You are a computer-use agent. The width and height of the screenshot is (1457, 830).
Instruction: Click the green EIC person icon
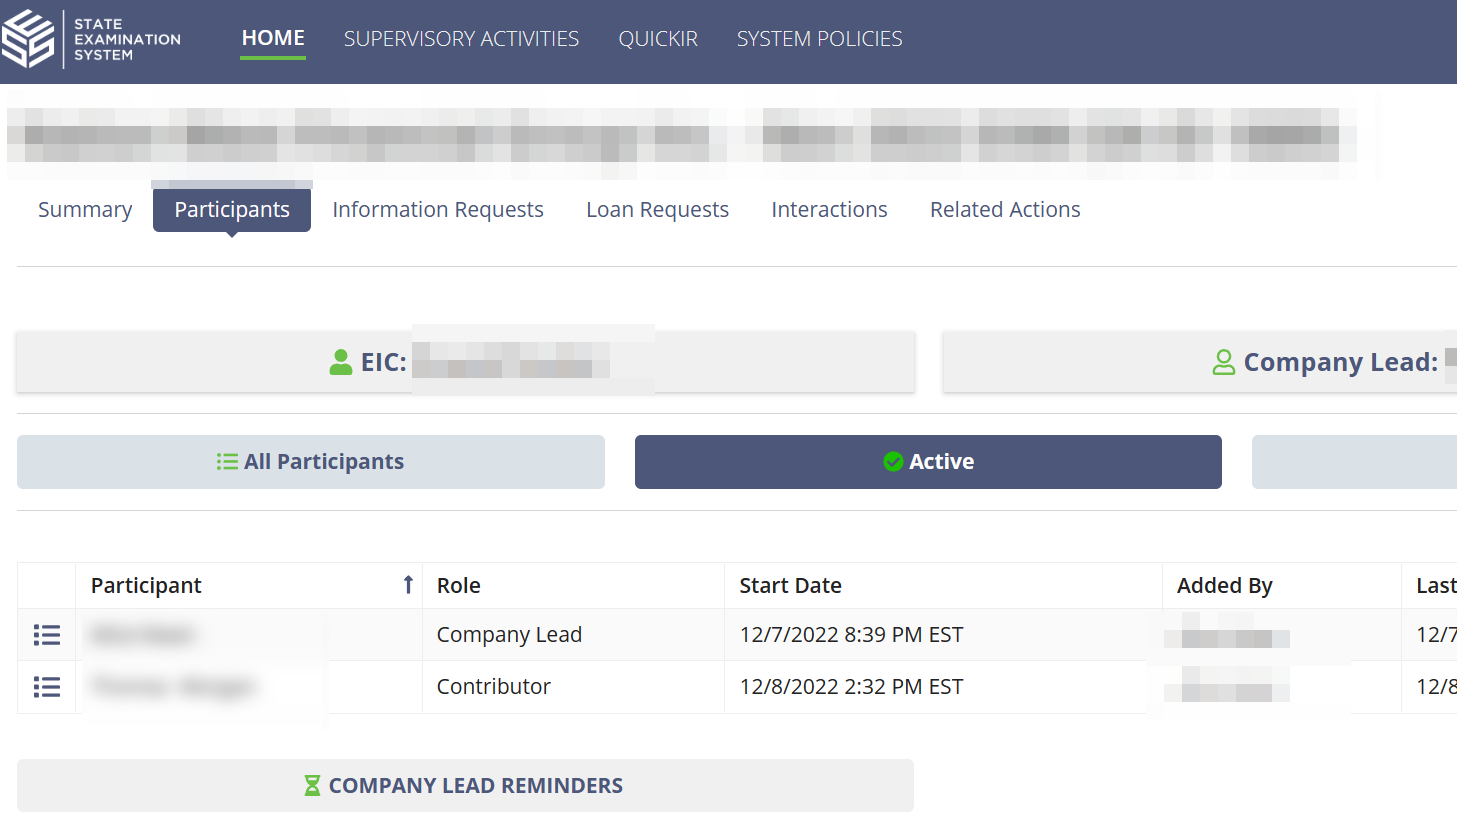coord(341,362)
